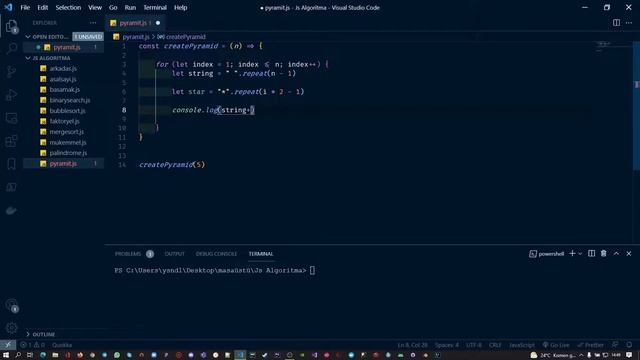Change UTF-8 file encoding
The image size is (640, 360).
[474, 345]
